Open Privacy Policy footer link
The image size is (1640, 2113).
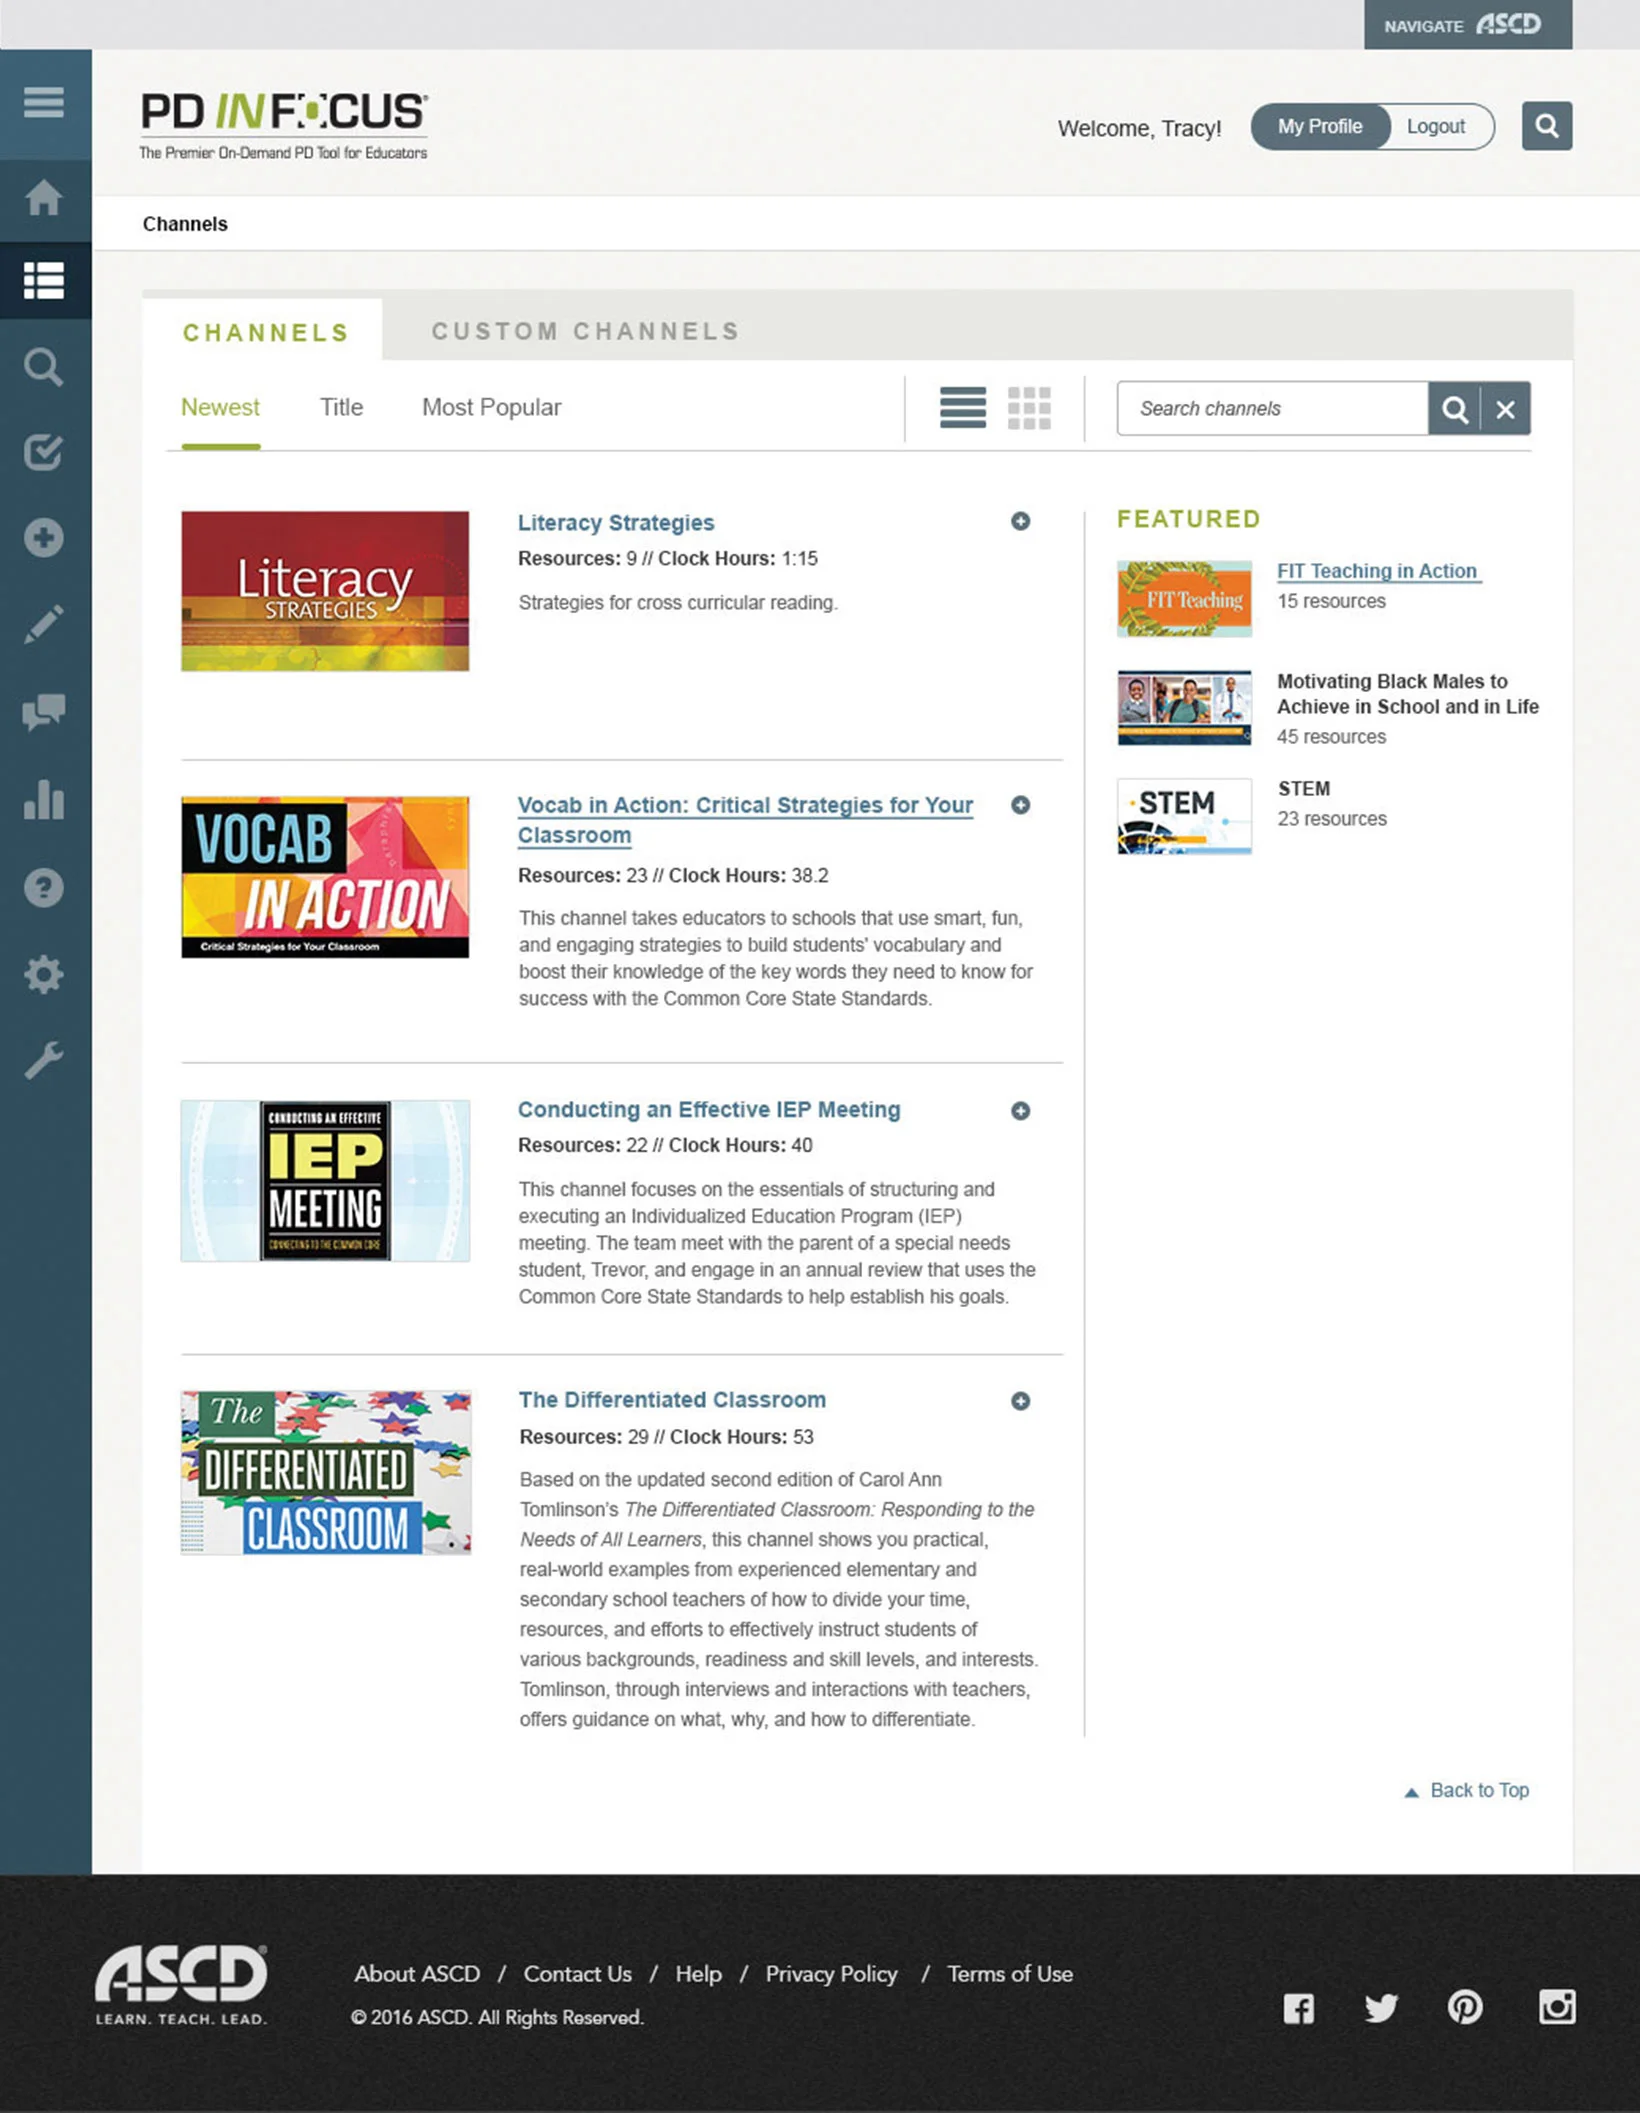point(832,1974)
